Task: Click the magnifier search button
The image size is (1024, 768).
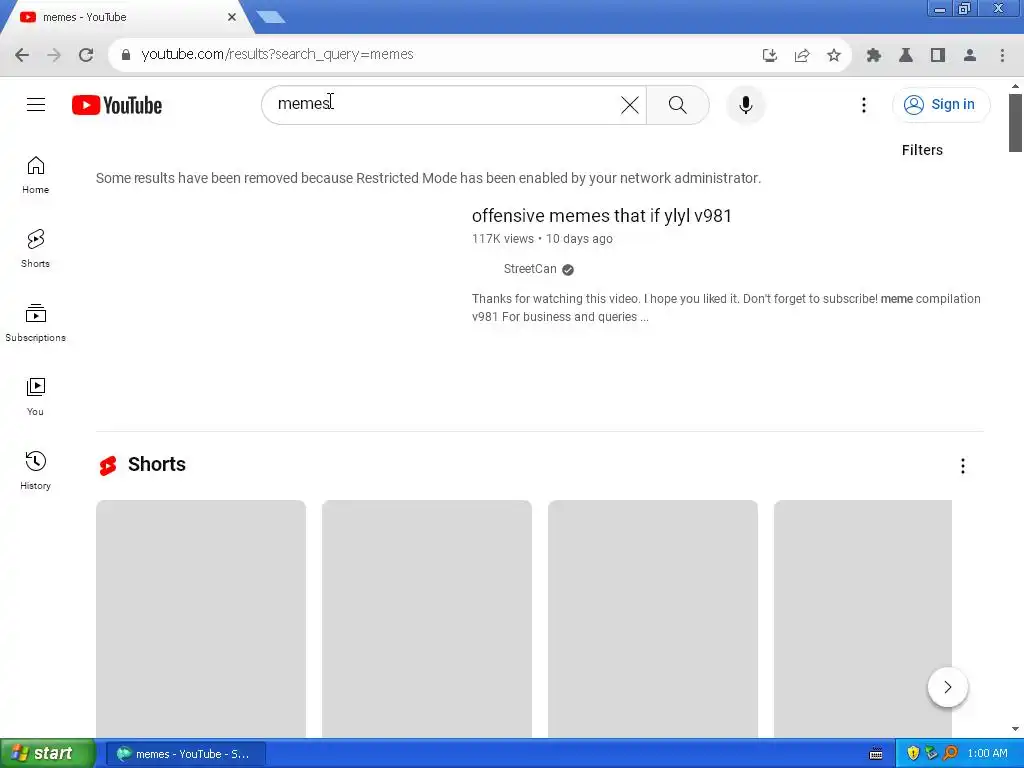Action: point(677,105)
